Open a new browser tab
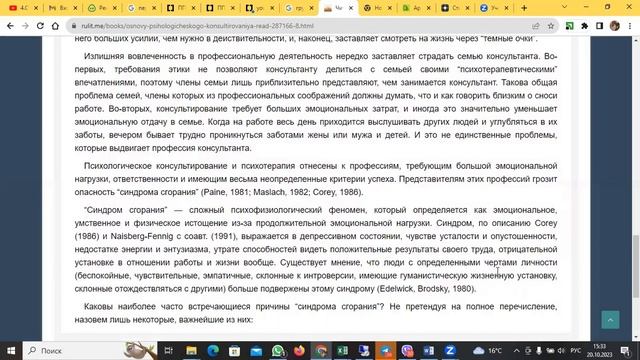 click(524, 8)
